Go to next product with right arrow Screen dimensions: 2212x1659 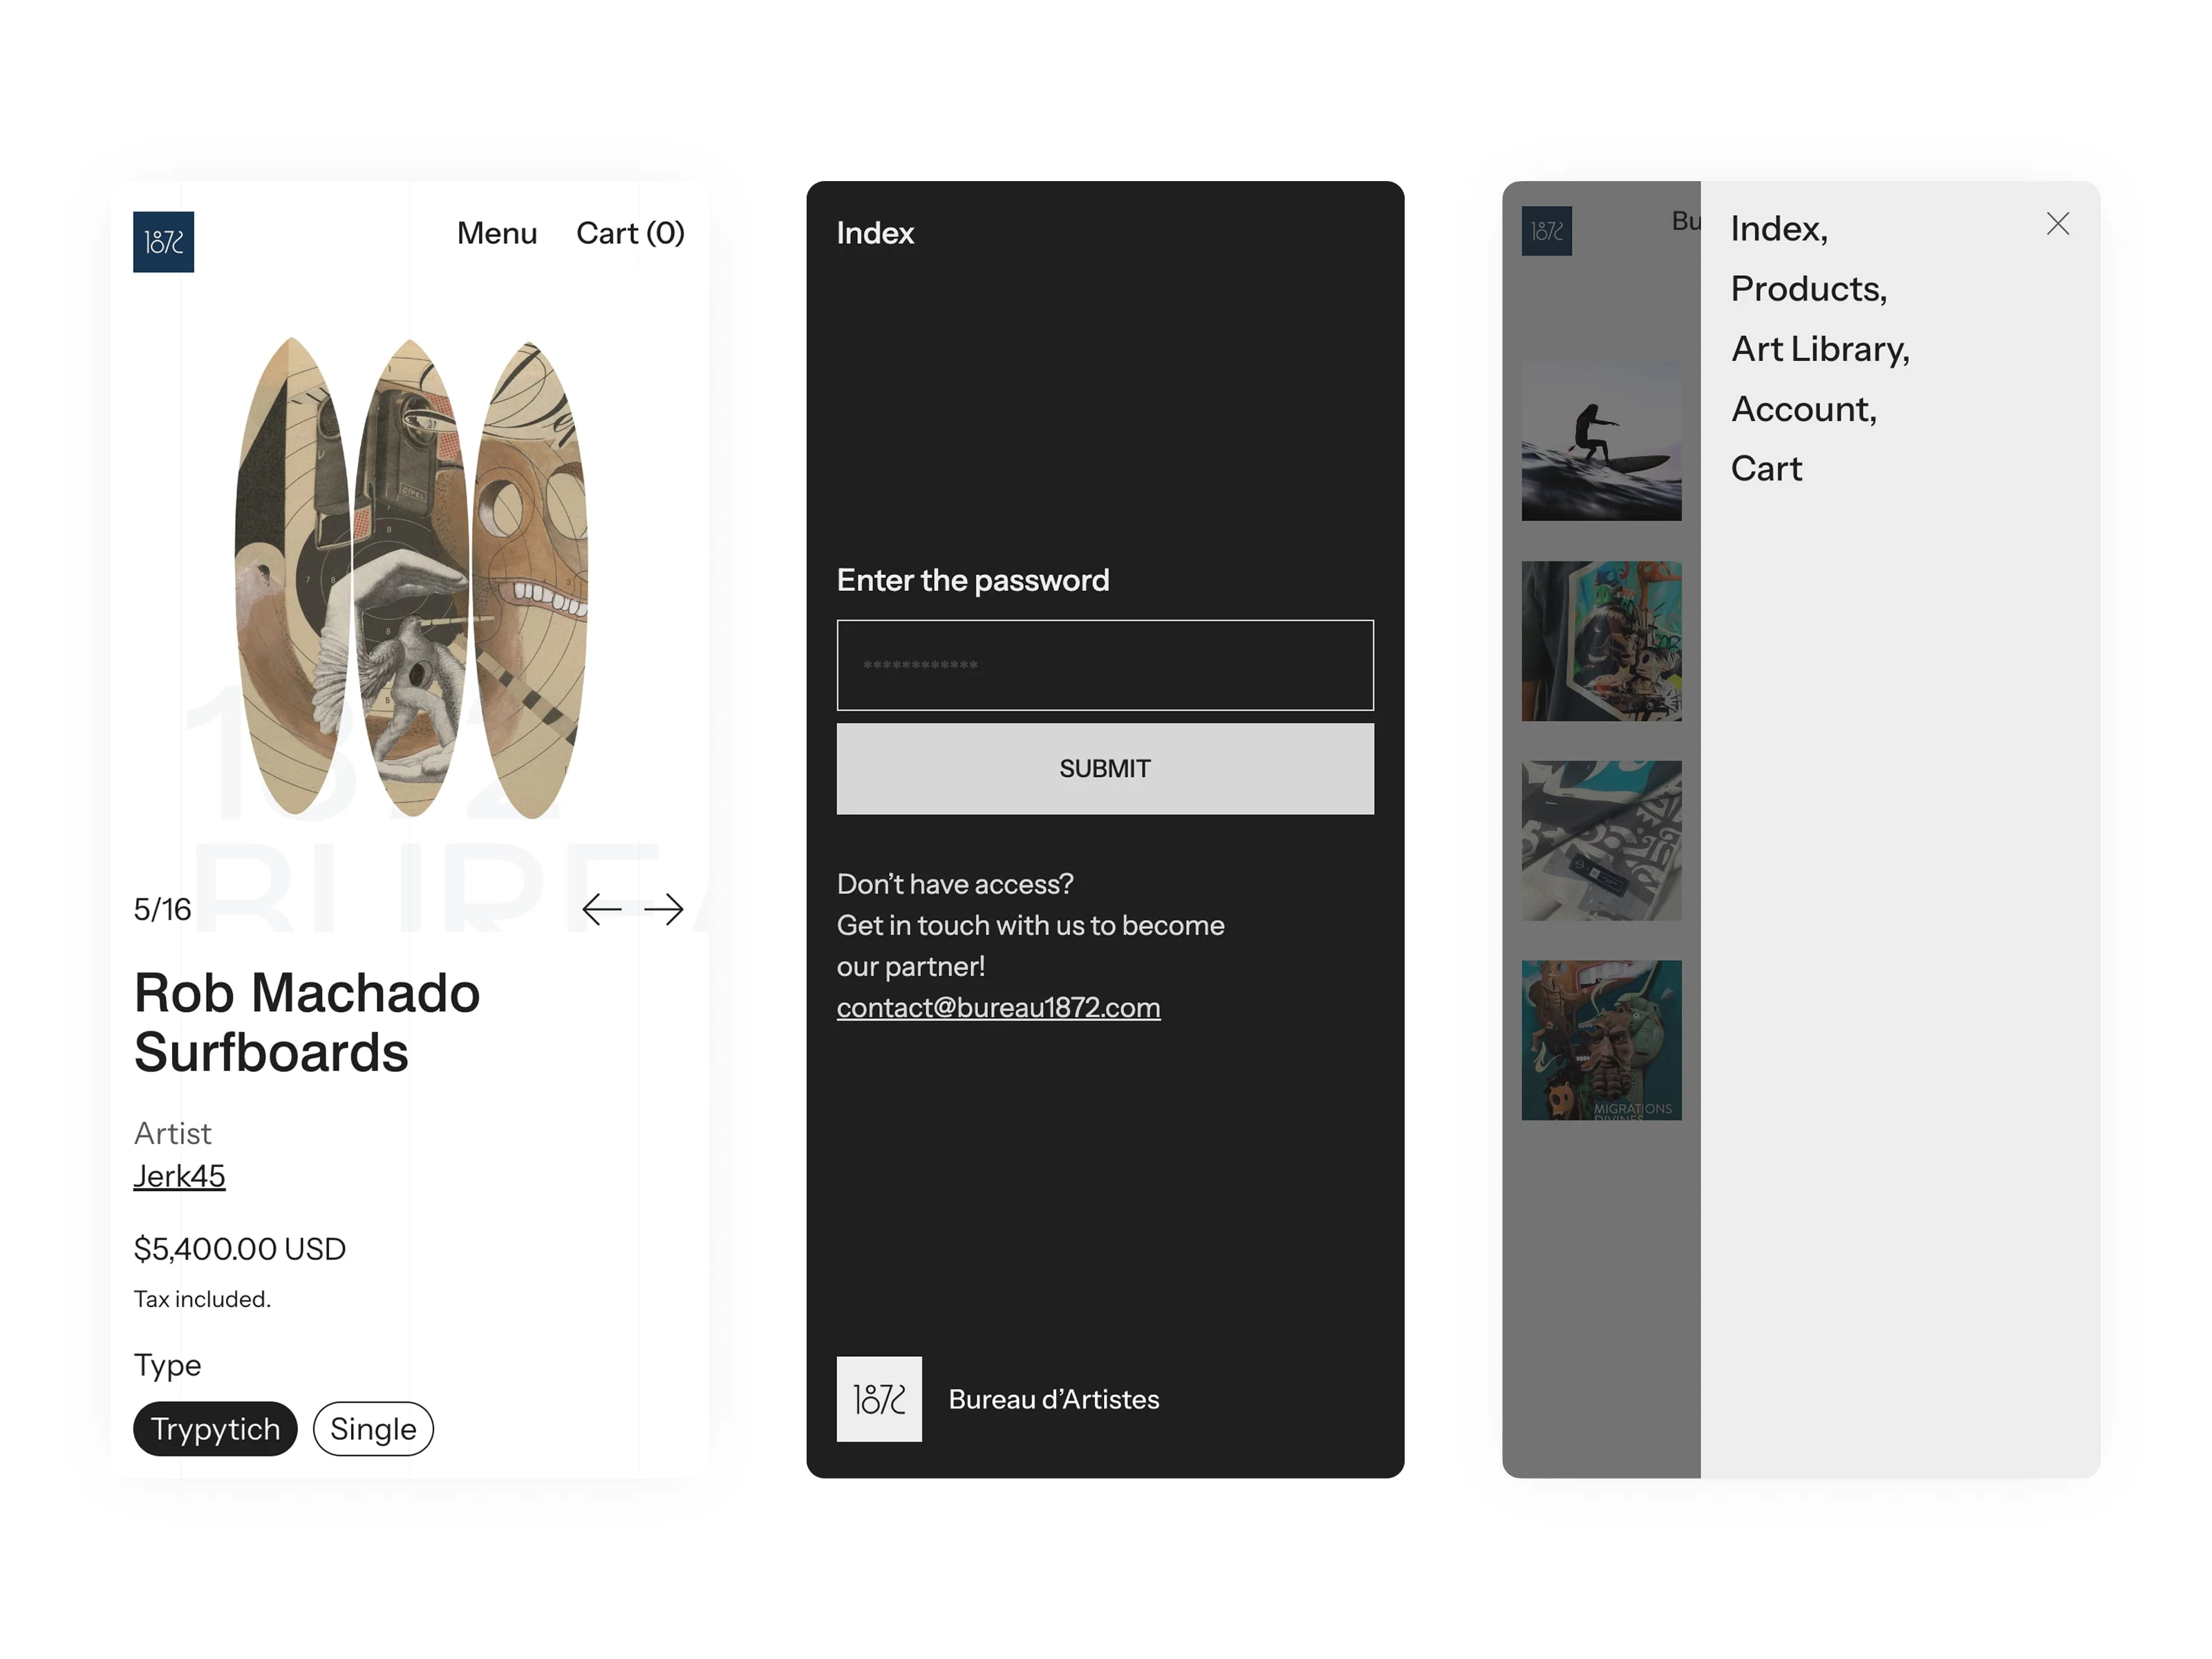coord(664,909)
